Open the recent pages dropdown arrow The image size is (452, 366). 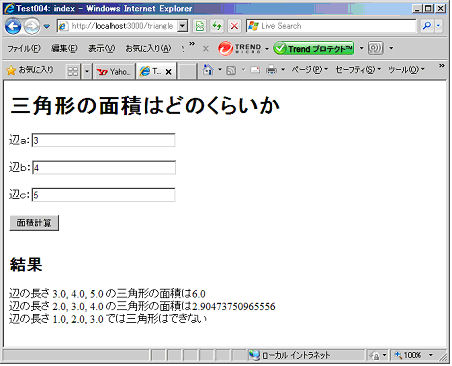click(x=47, y=26)
